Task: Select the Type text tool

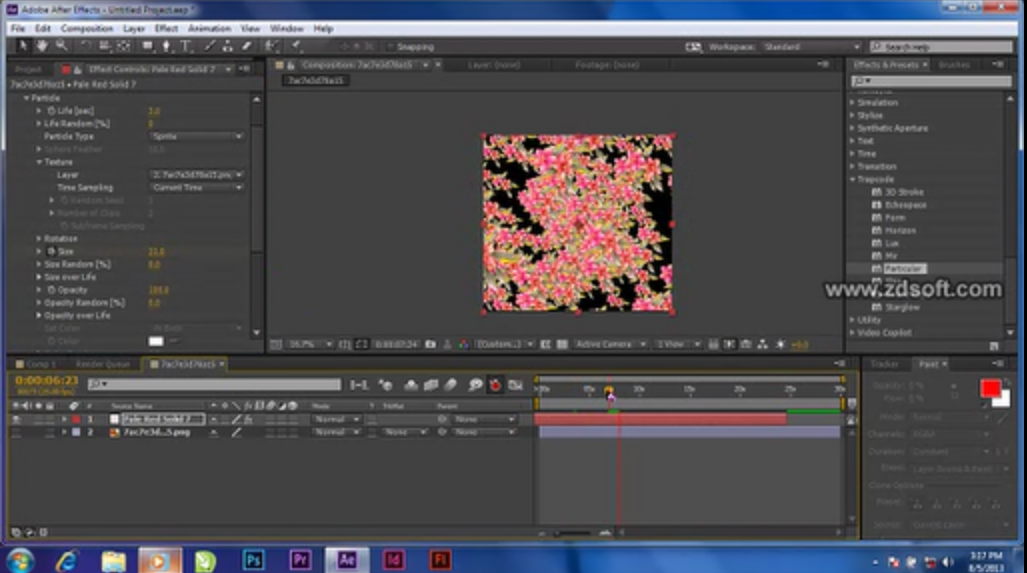Action: (x=186, y=46)
